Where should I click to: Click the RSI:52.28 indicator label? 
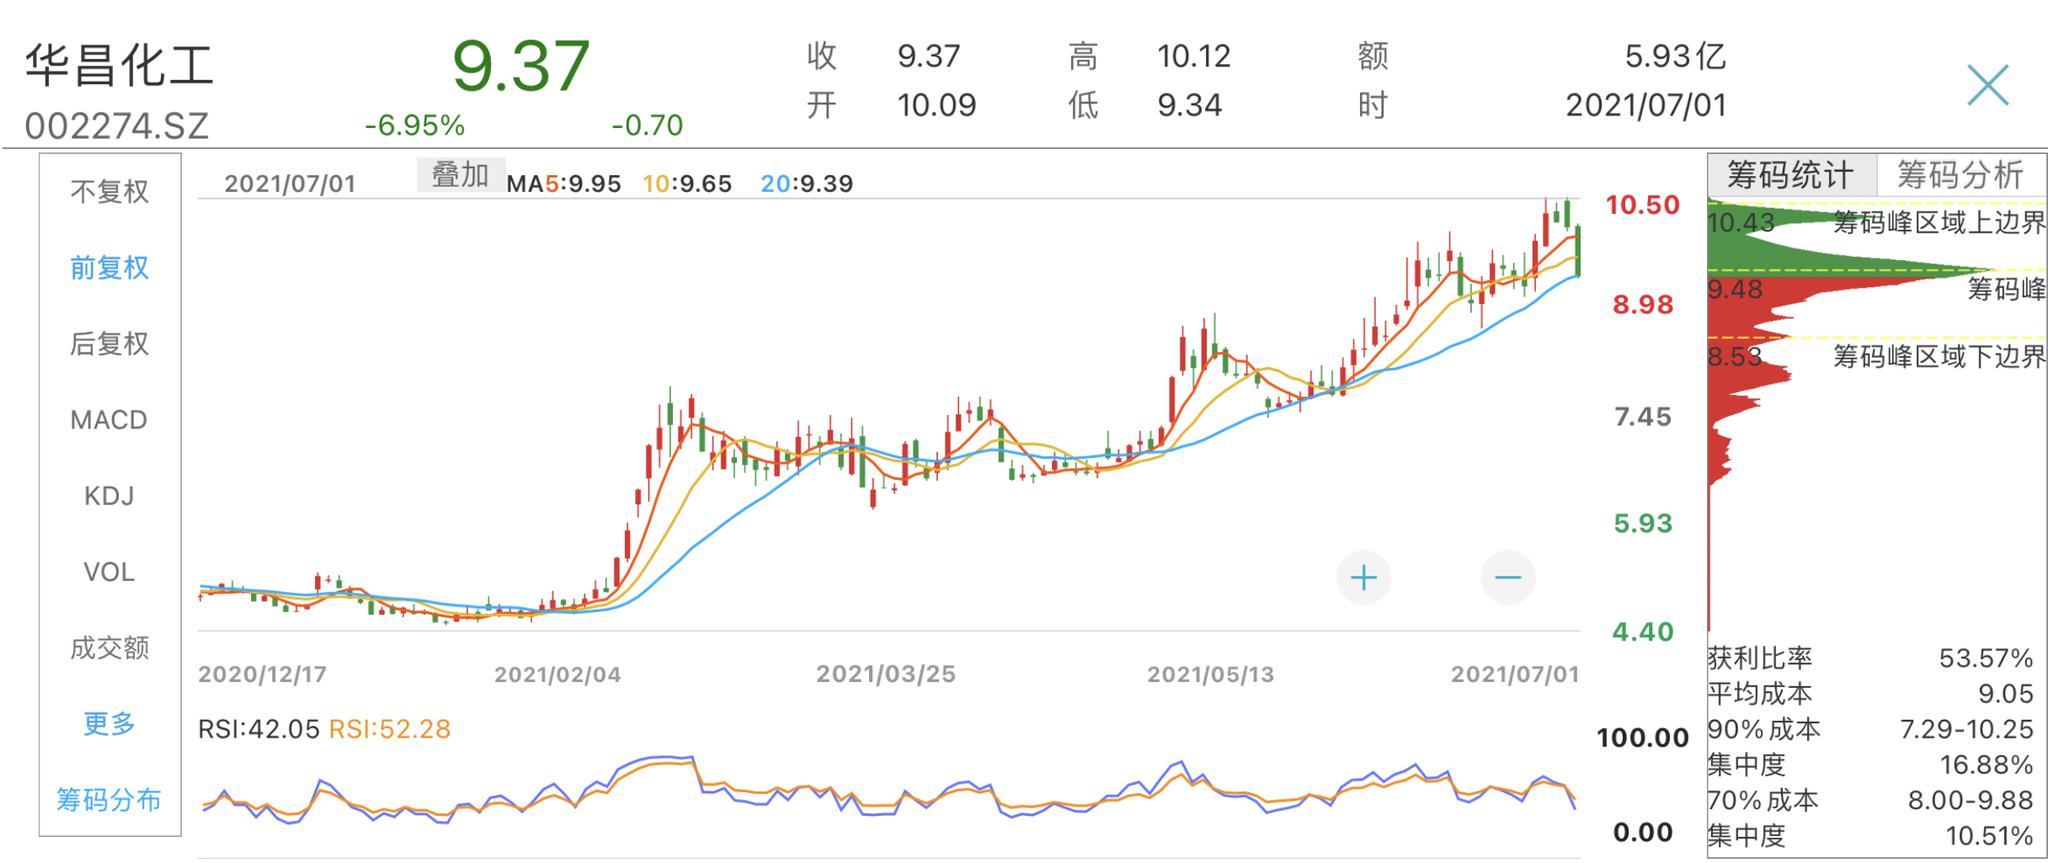[390, 729]
